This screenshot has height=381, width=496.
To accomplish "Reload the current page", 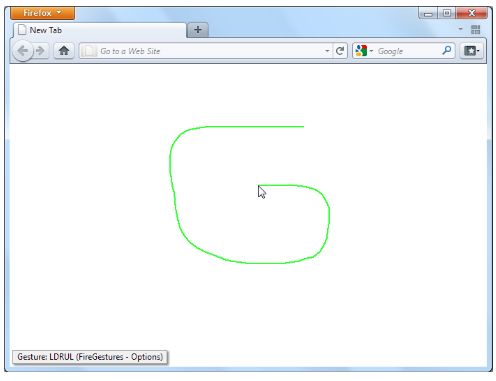I will click(340, 51).
